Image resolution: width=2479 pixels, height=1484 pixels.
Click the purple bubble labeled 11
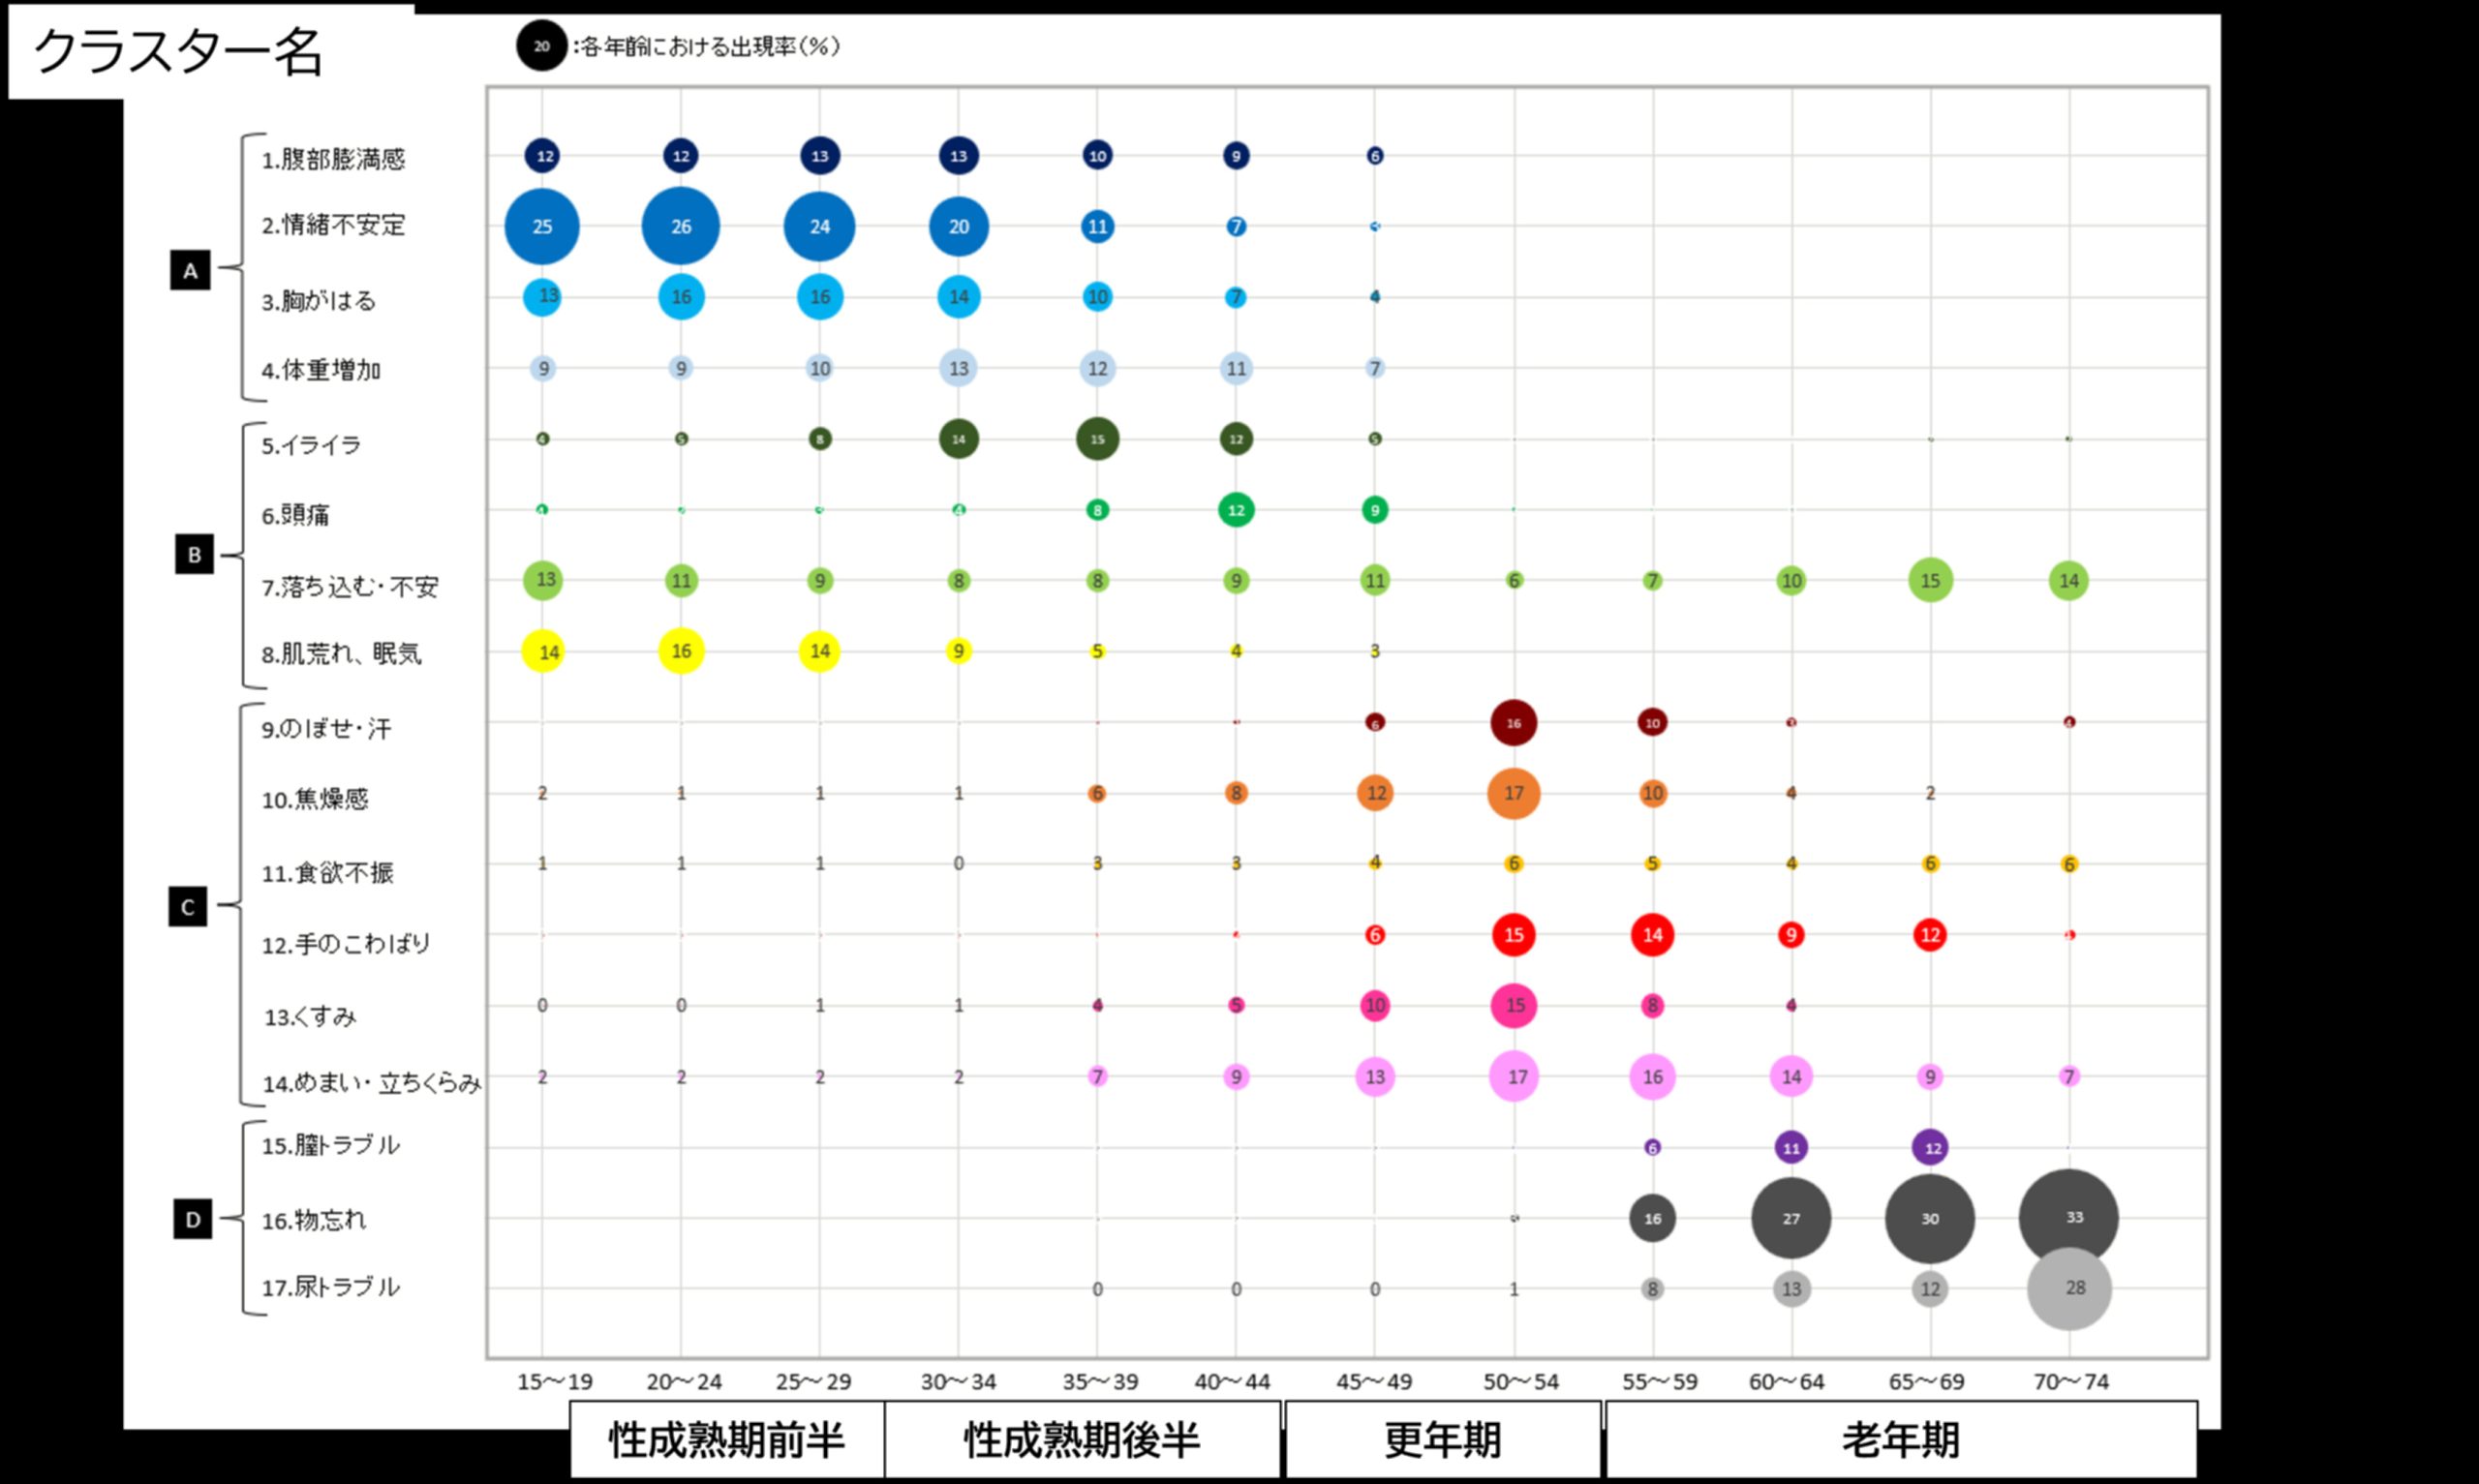1791,1148
